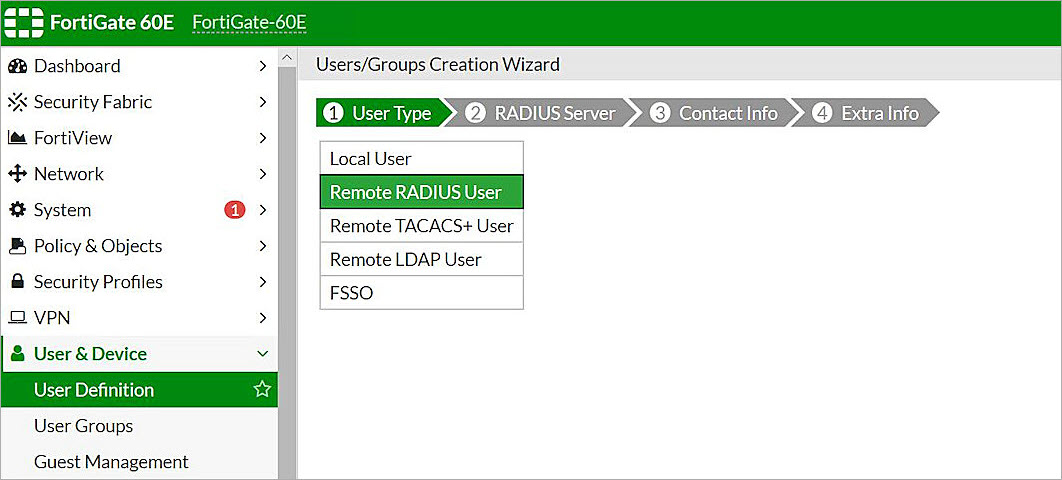Expand the Policy & Objects chevron

263,246
